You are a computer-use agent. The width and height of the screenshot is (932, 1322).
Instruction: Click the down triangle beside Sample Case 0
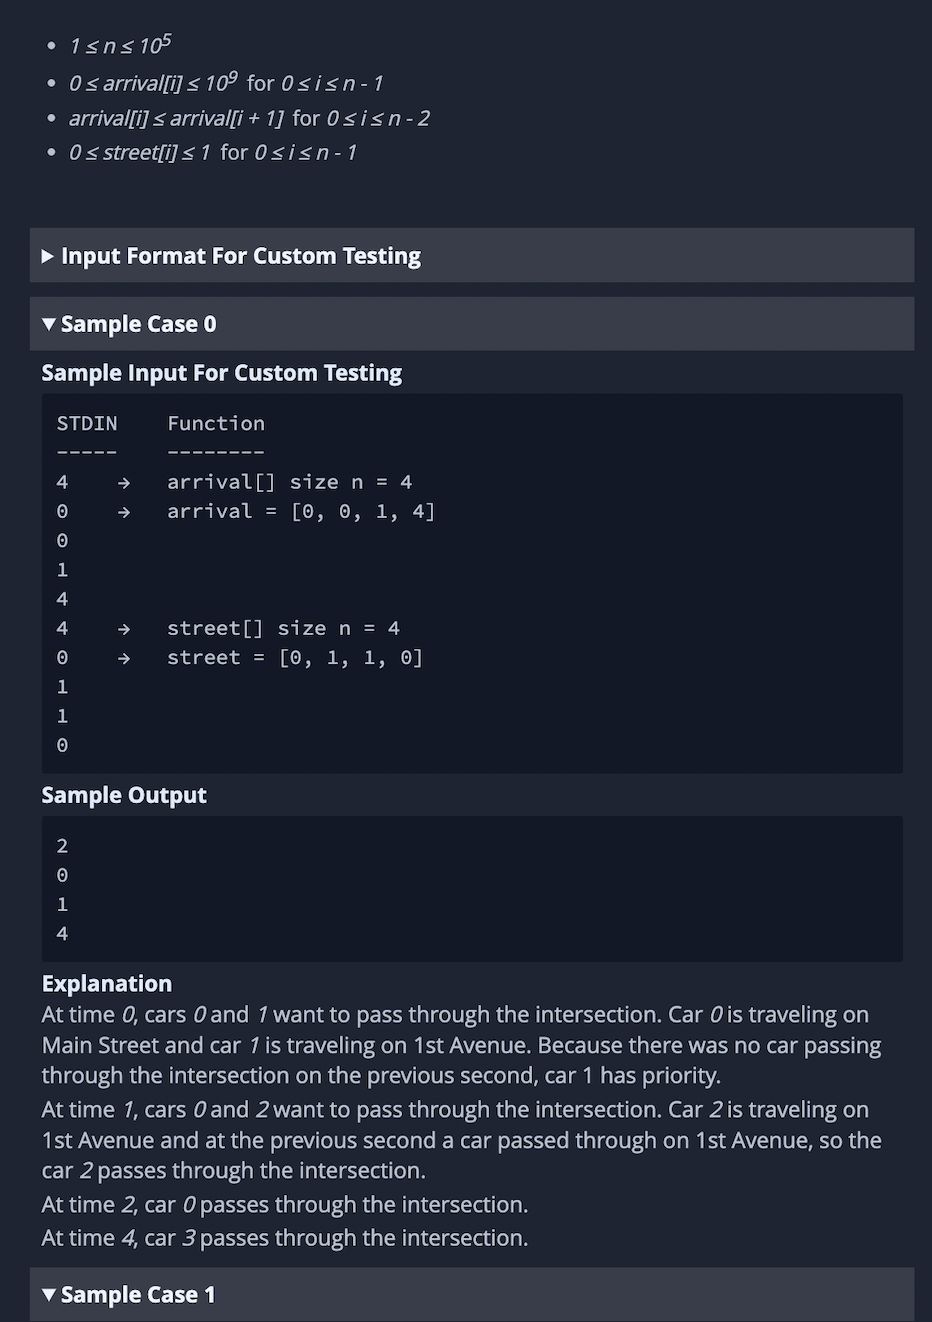(48, 323)
